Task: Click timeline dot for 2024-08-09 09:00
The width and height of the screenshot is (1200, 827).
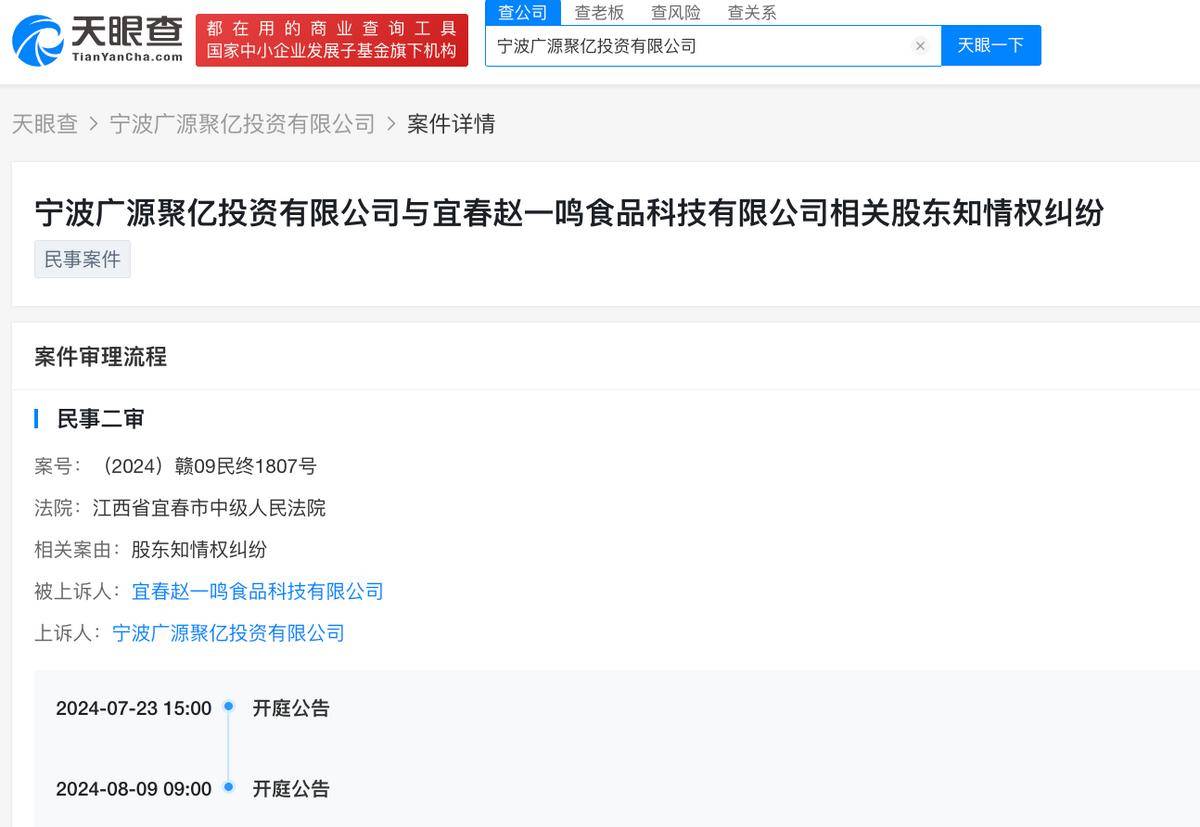Action: tap(228, 787)
